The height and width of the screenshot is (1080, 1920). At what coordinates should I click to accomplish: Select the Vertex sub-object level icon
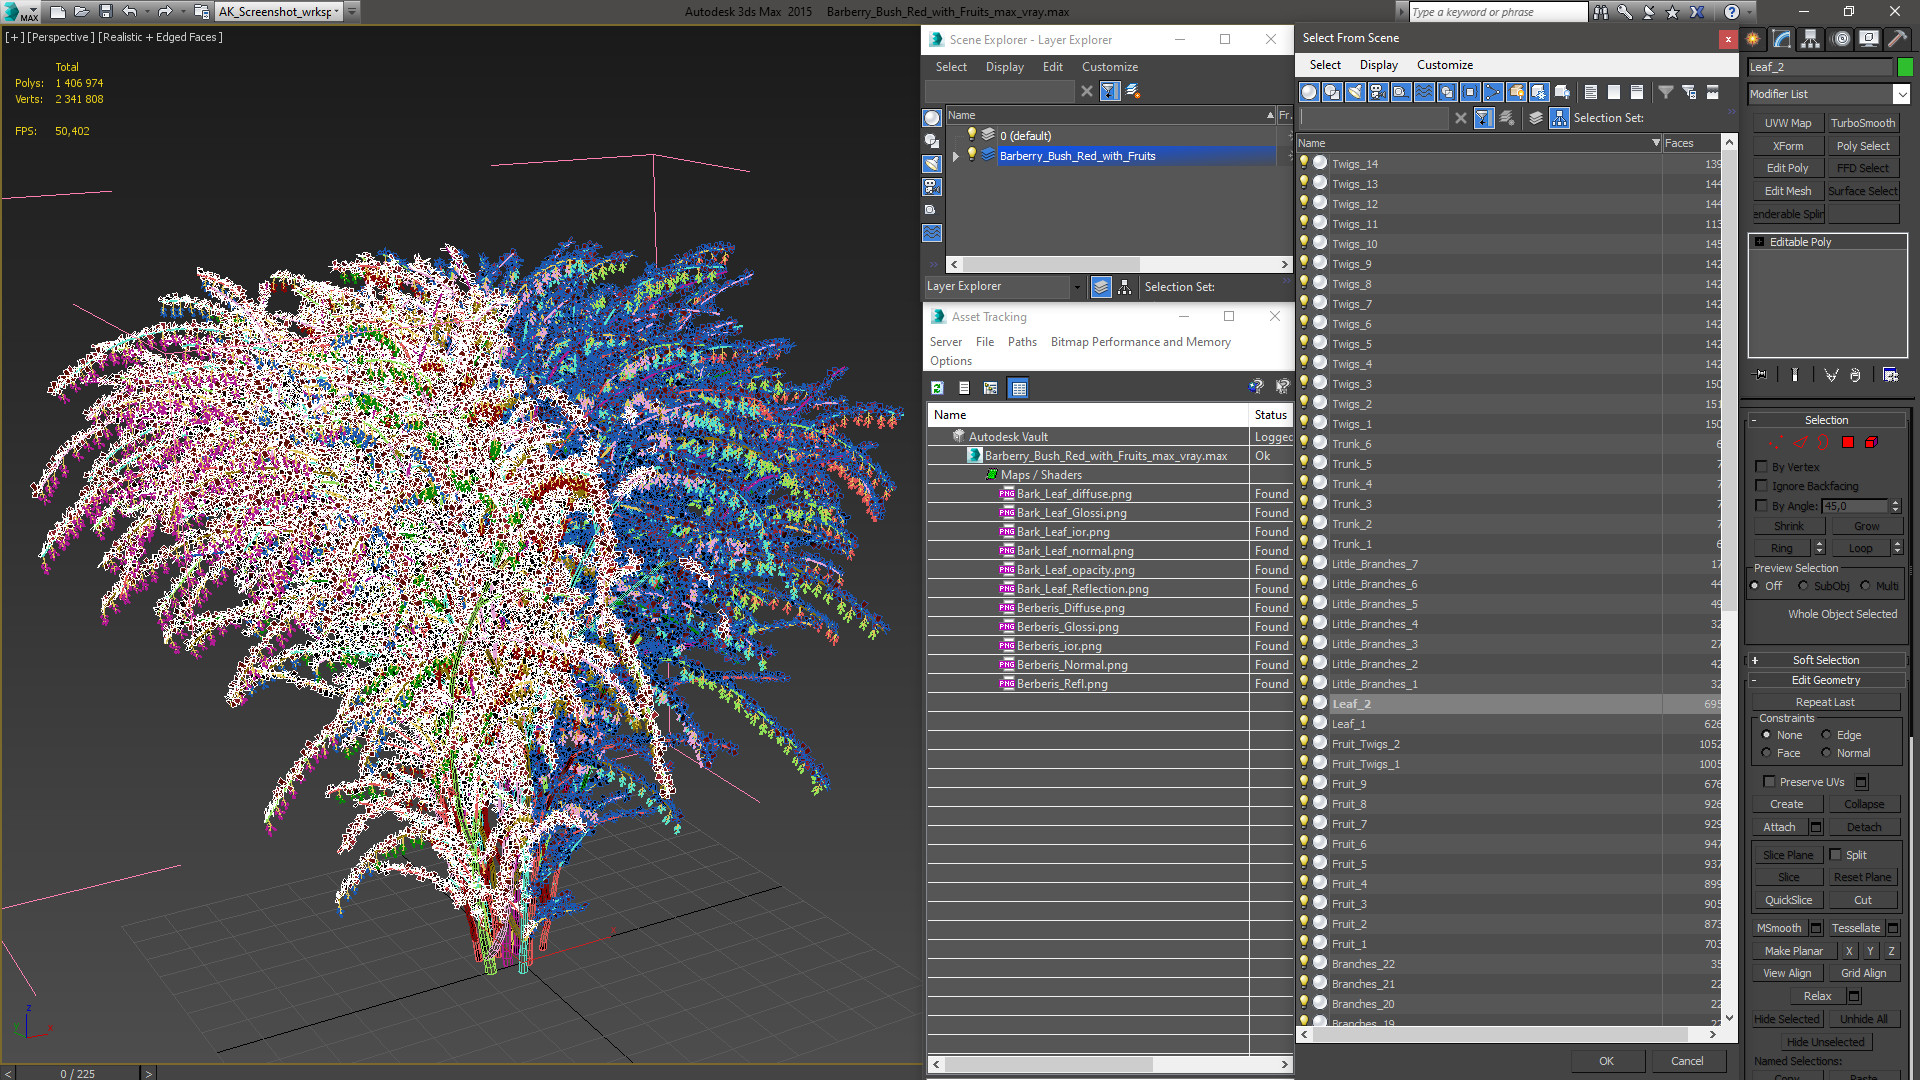pyautogui.click(x=1776, y=443)
